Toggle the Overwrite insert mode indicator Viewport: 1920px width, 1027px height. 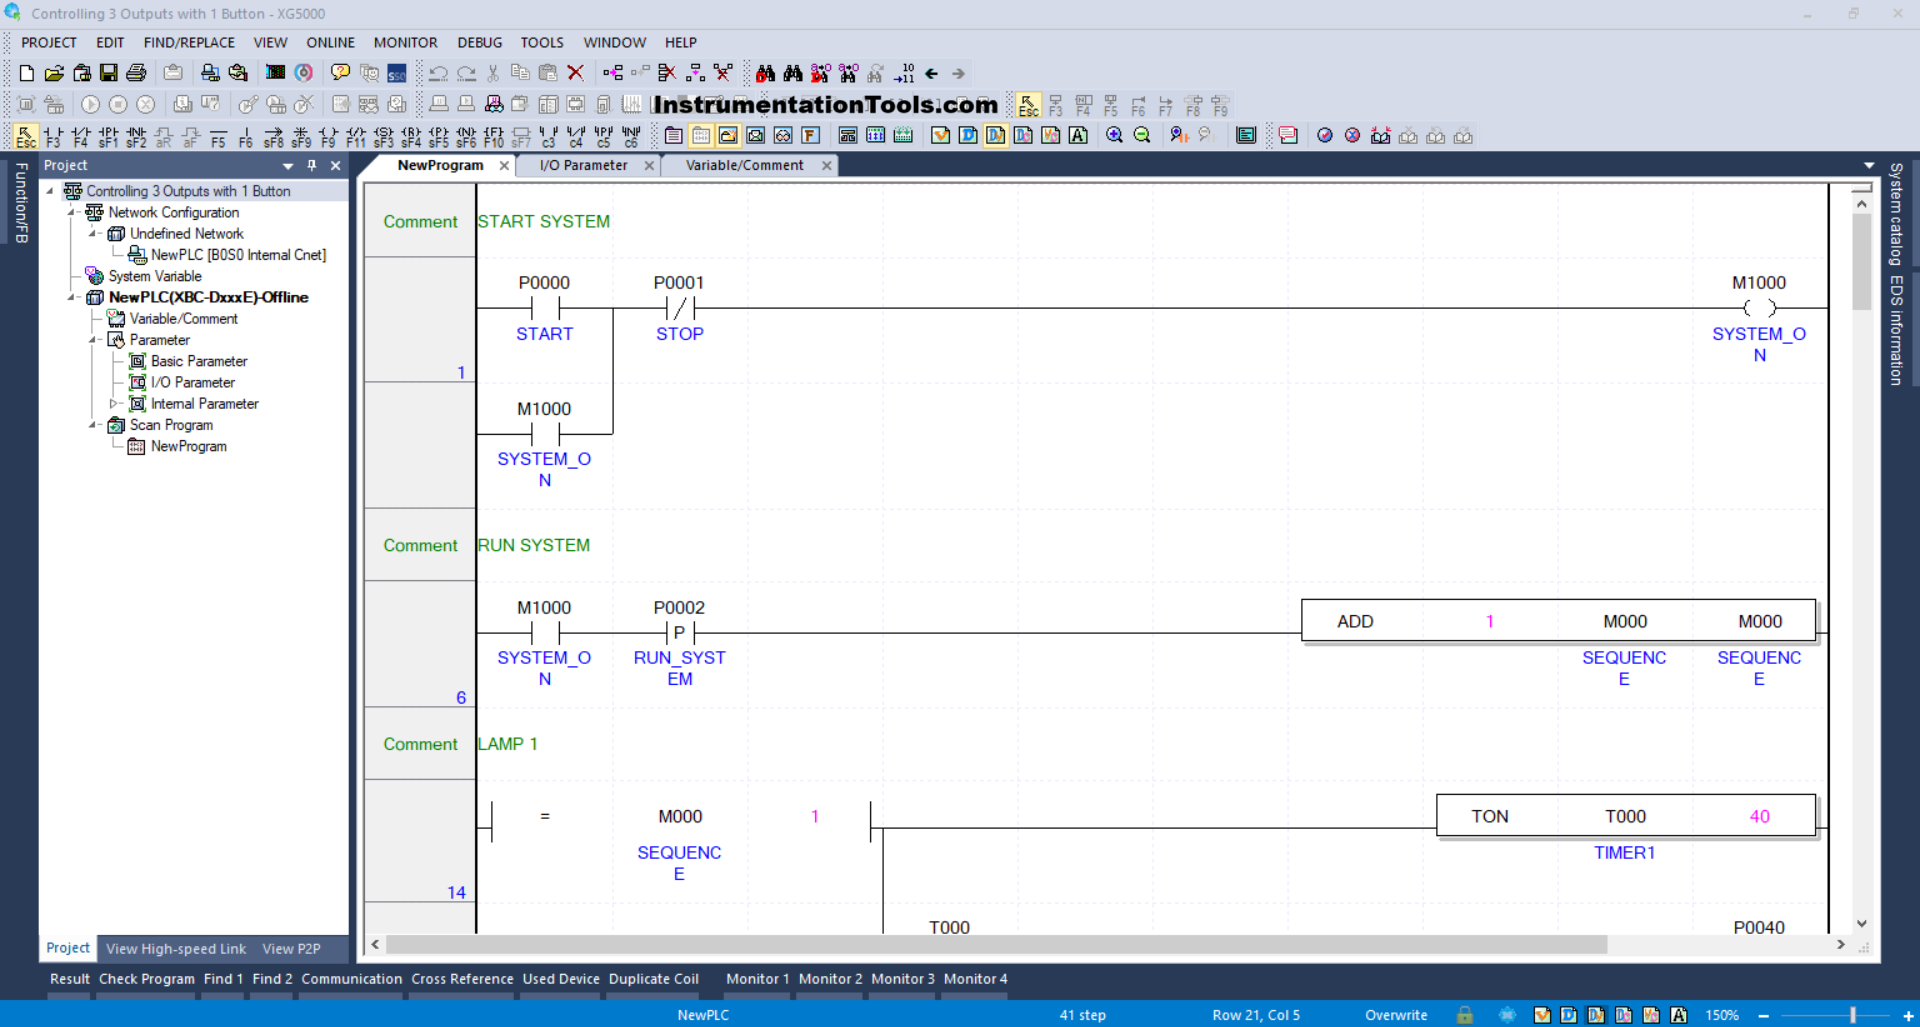1396,1015
